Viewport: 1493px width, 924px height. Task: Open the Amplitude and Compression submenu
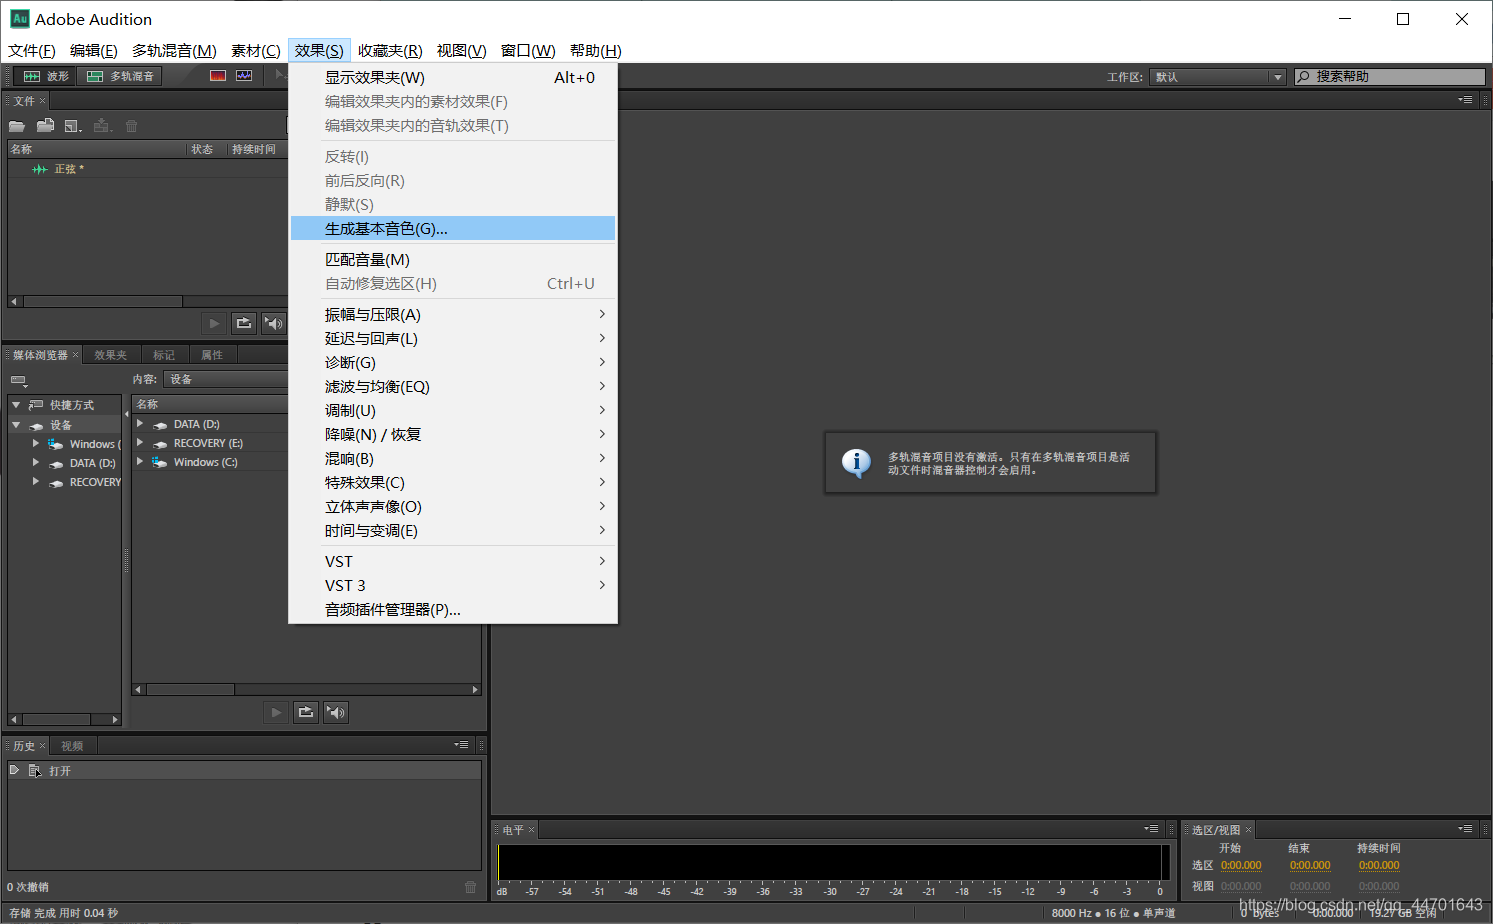[x=453, y=314]
